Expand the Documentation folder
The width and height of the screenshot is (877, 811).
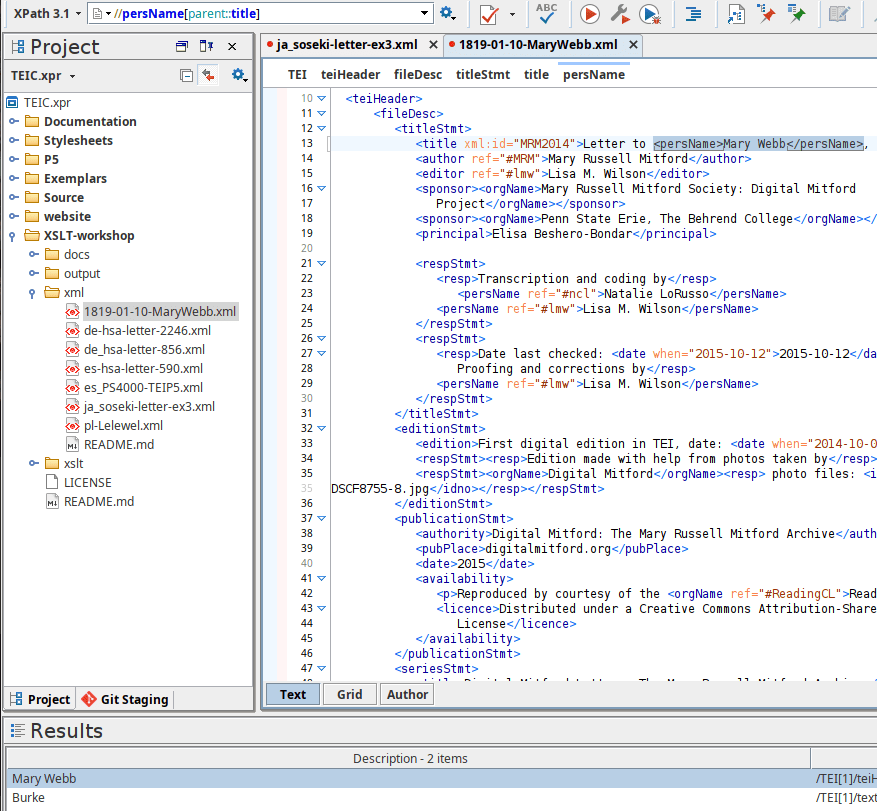point(14,121)
